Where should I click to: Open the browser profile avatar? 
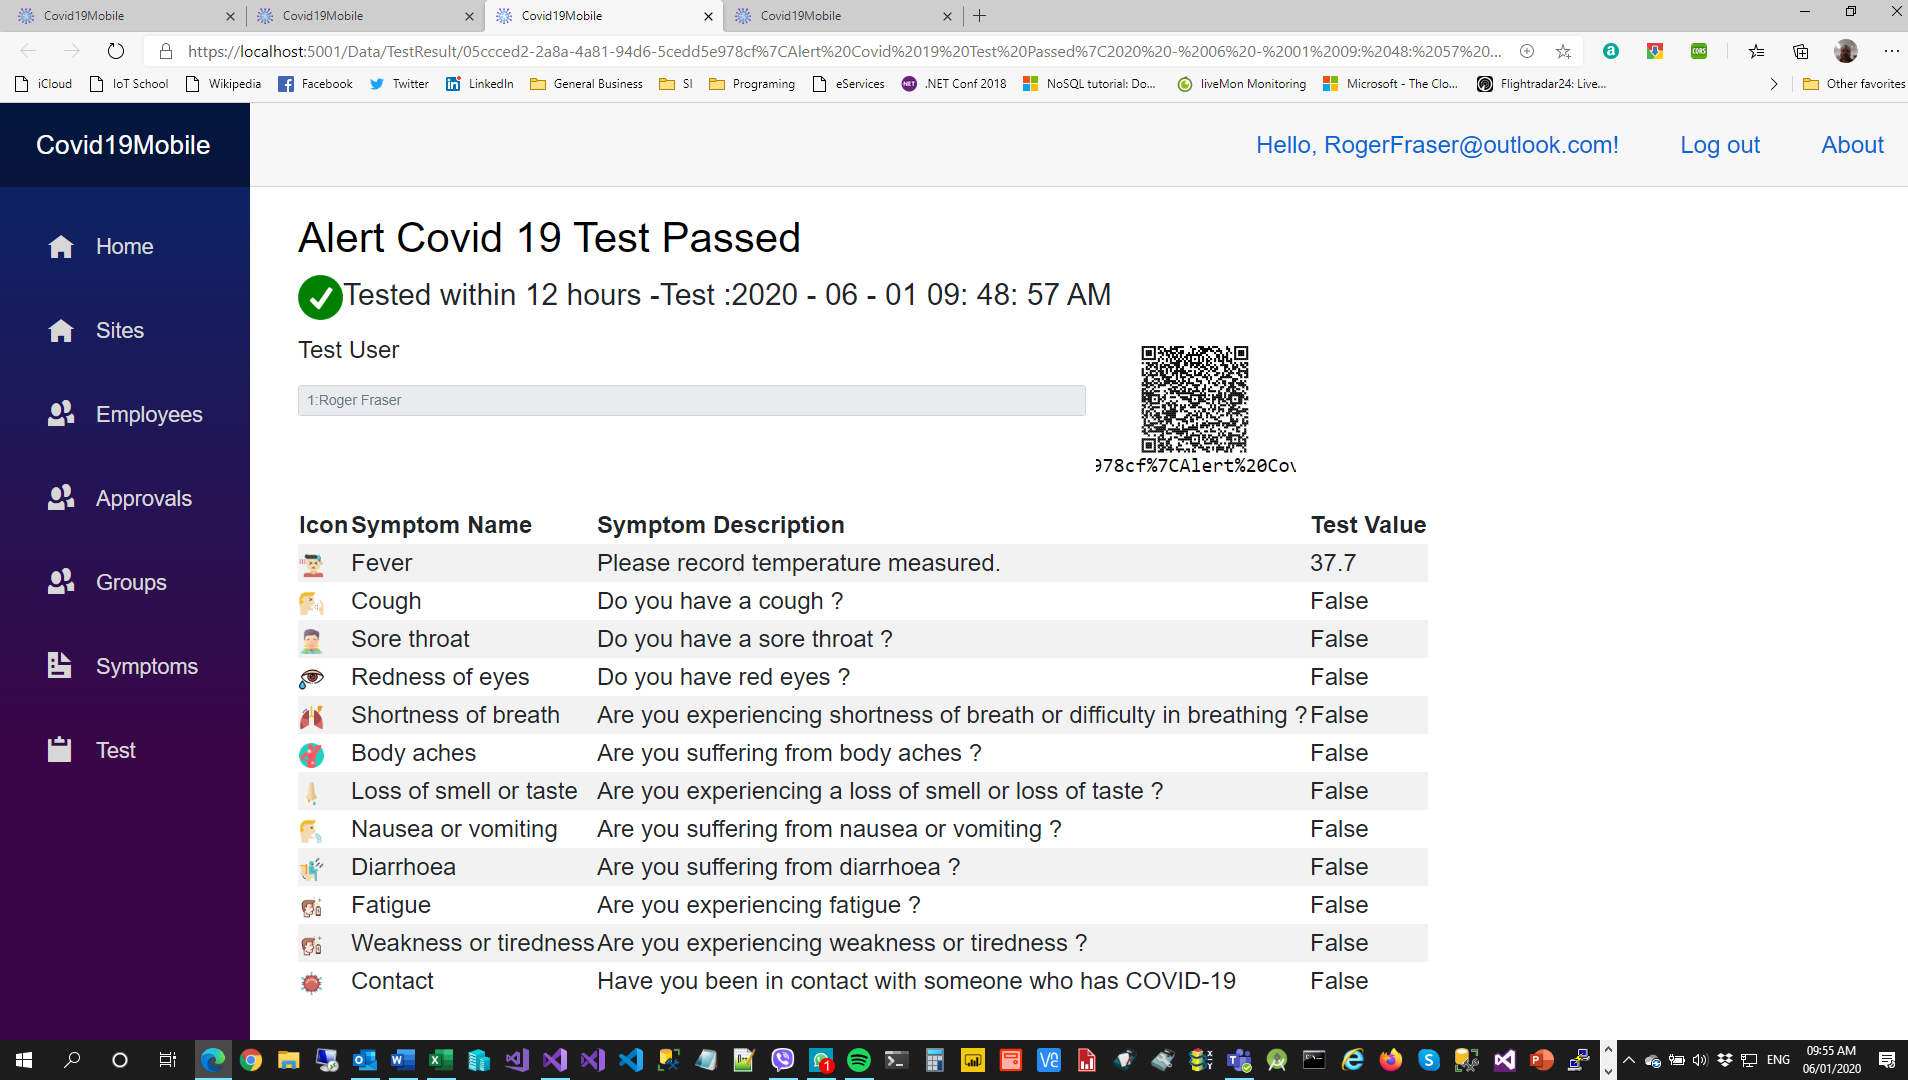pos(1846,51)
